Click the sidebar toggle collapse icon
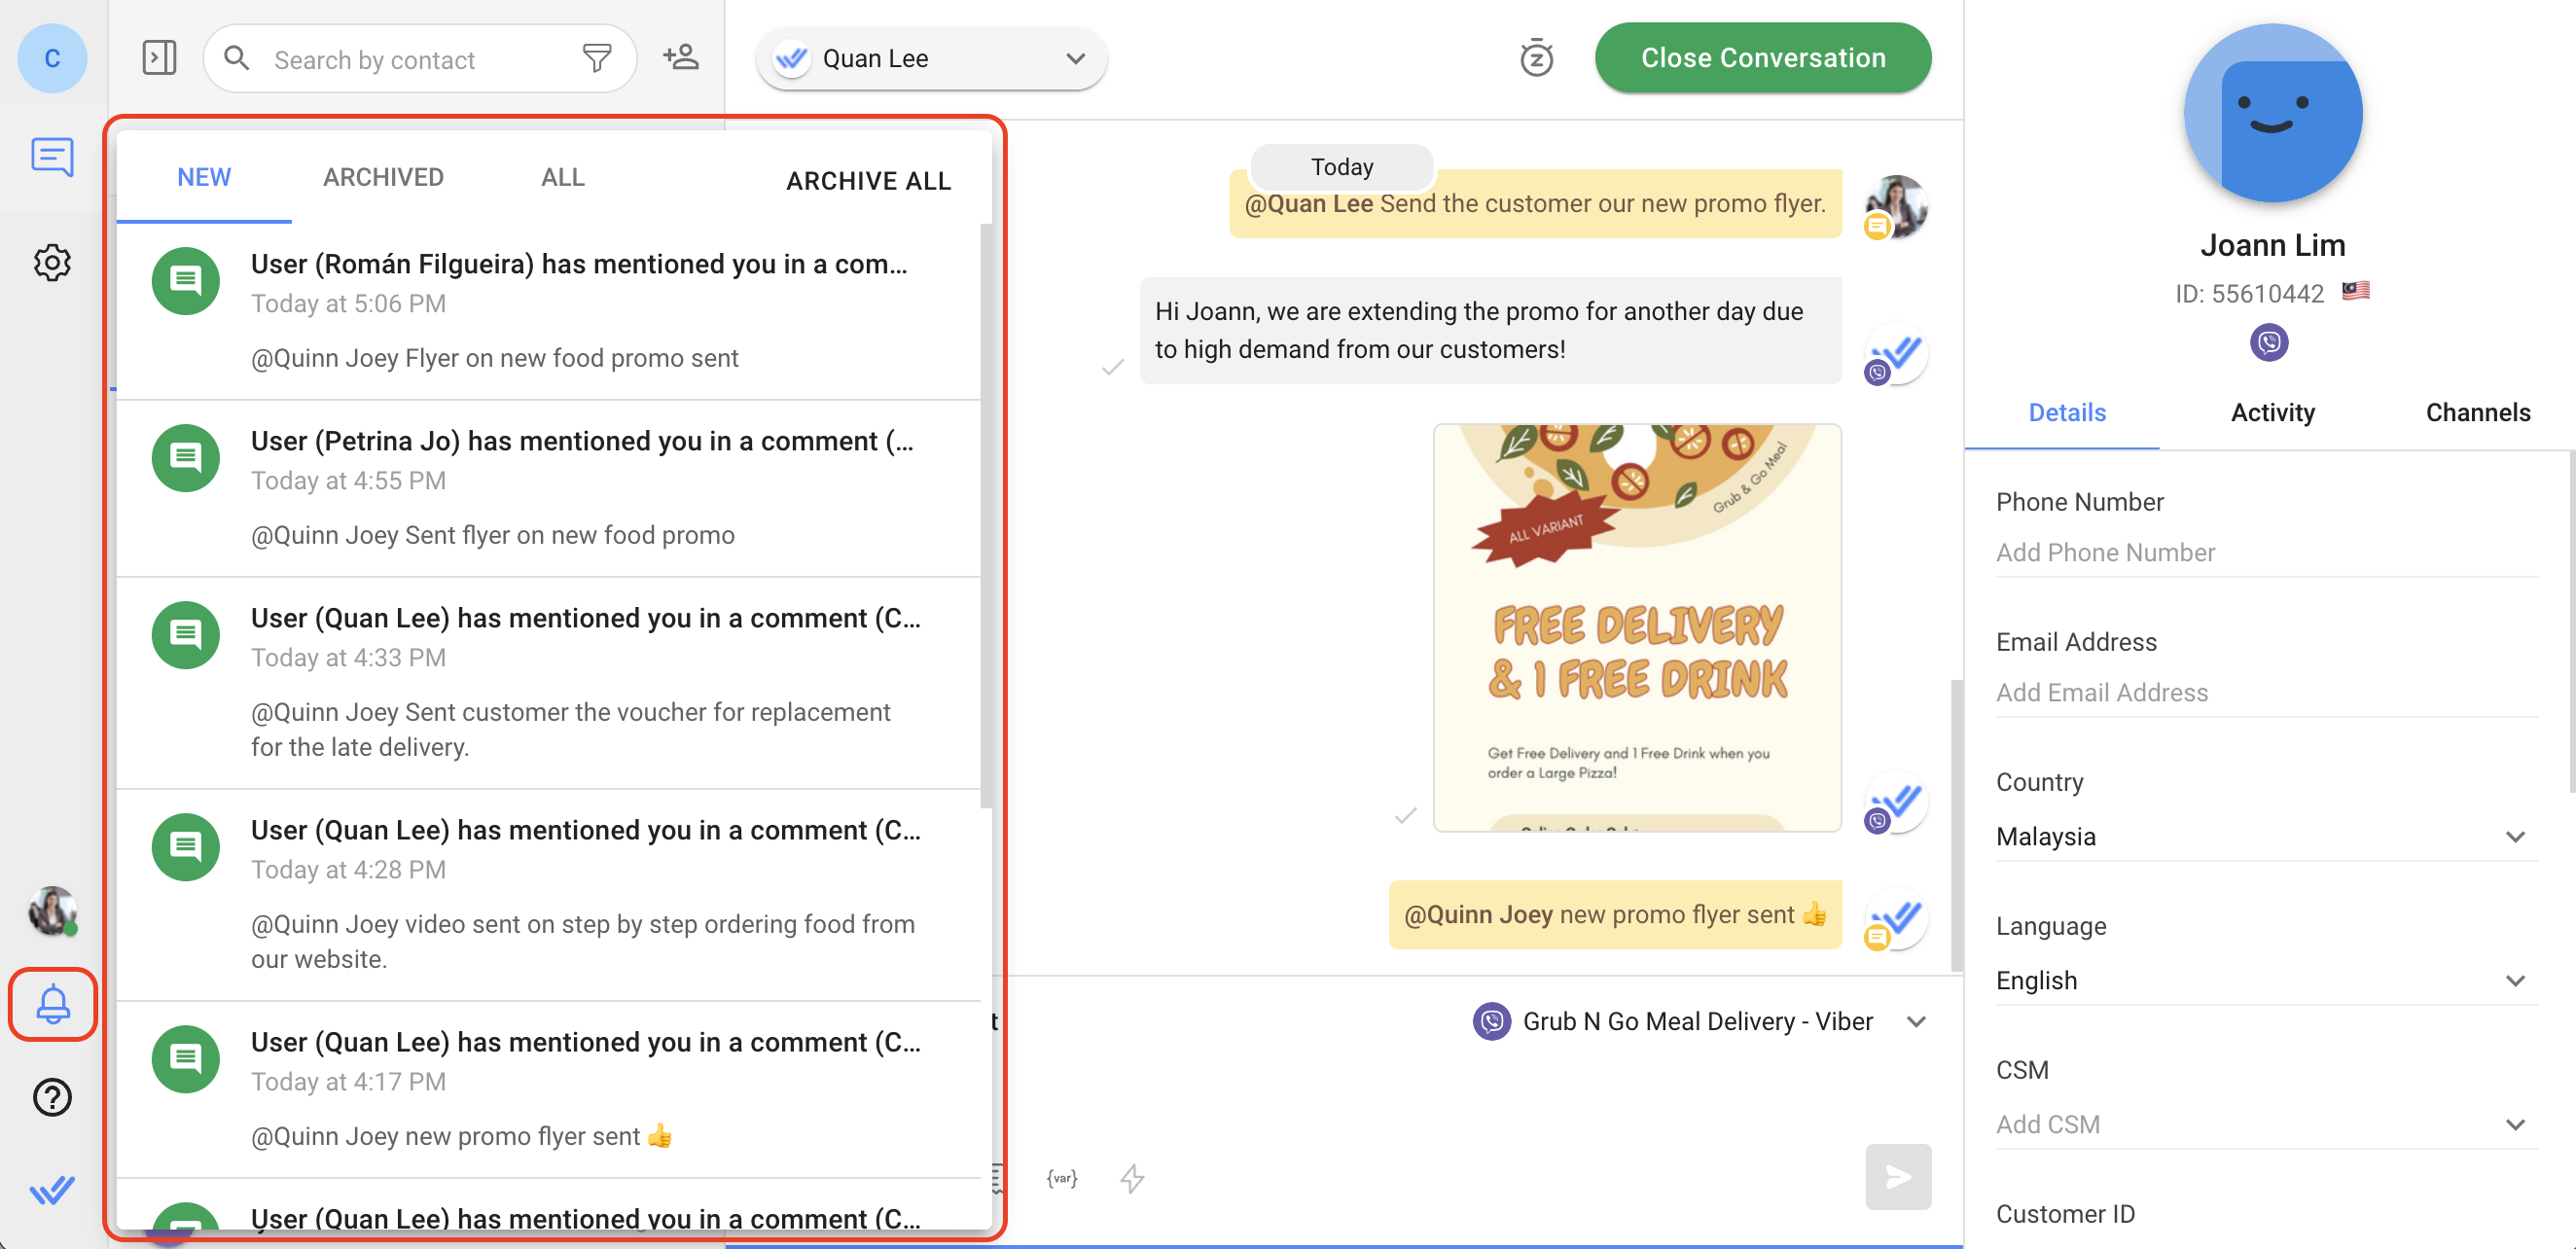 [x=160, y=57]
